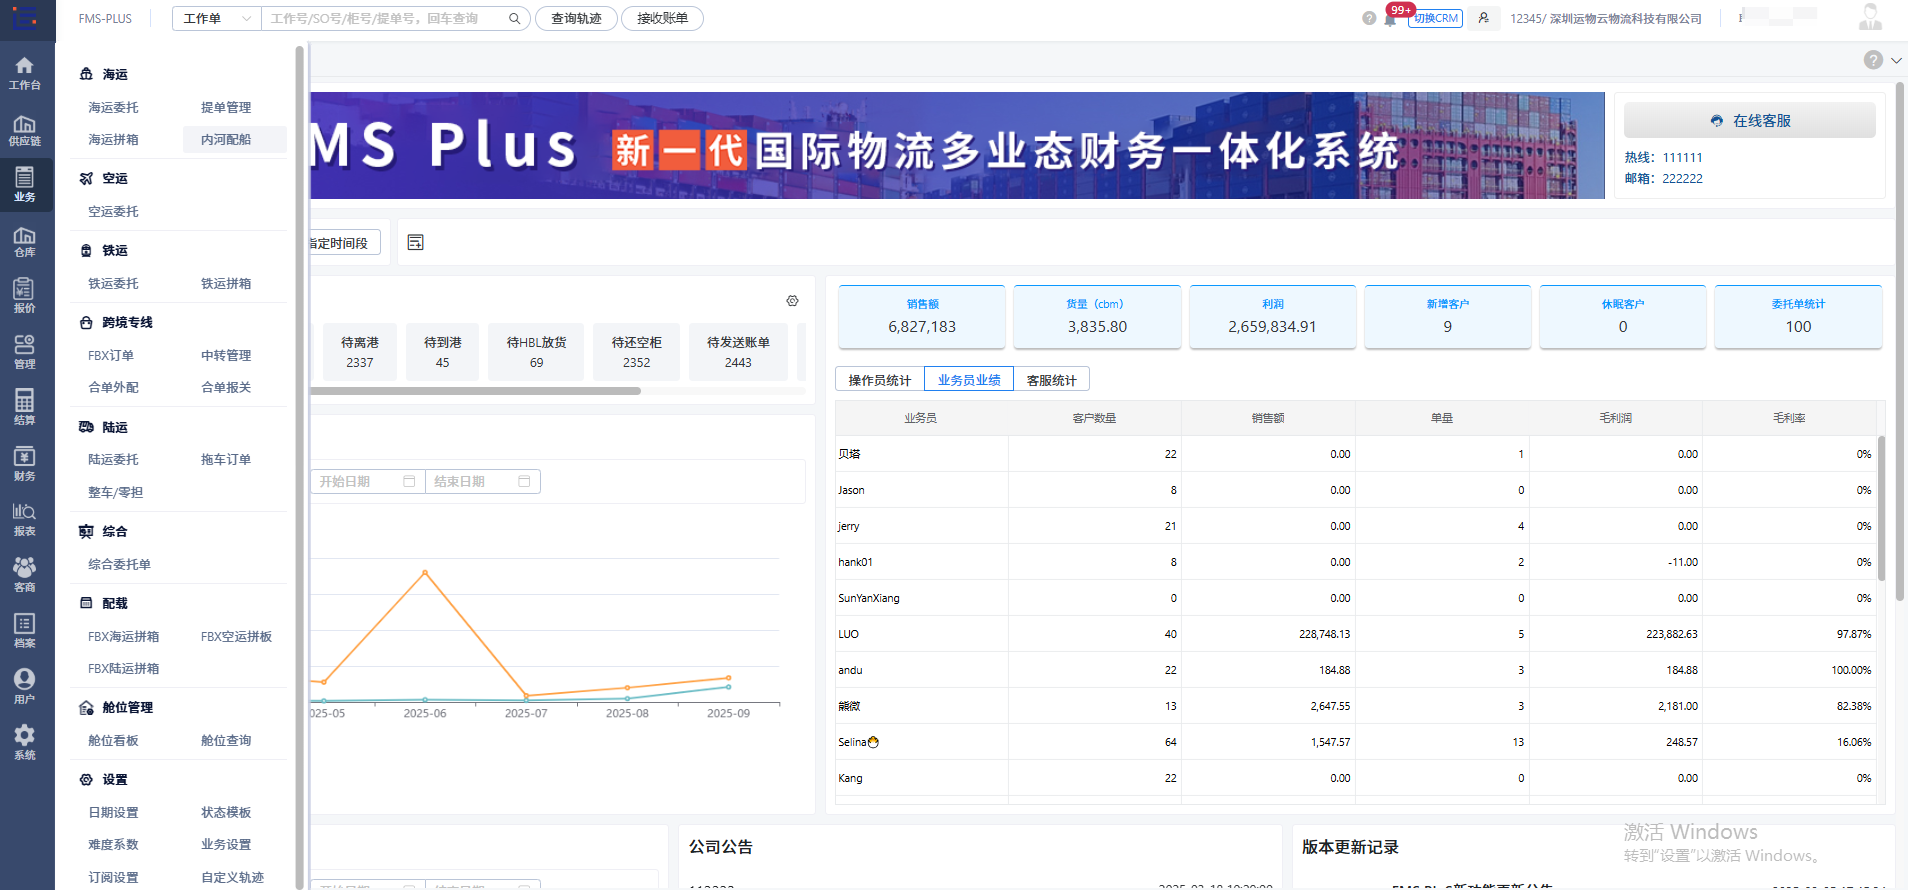The height and width of the screenshot is (890, 1908).
Task: Click the 切换CRM button
Action: pyautogui.click(x=1436, y=18)
